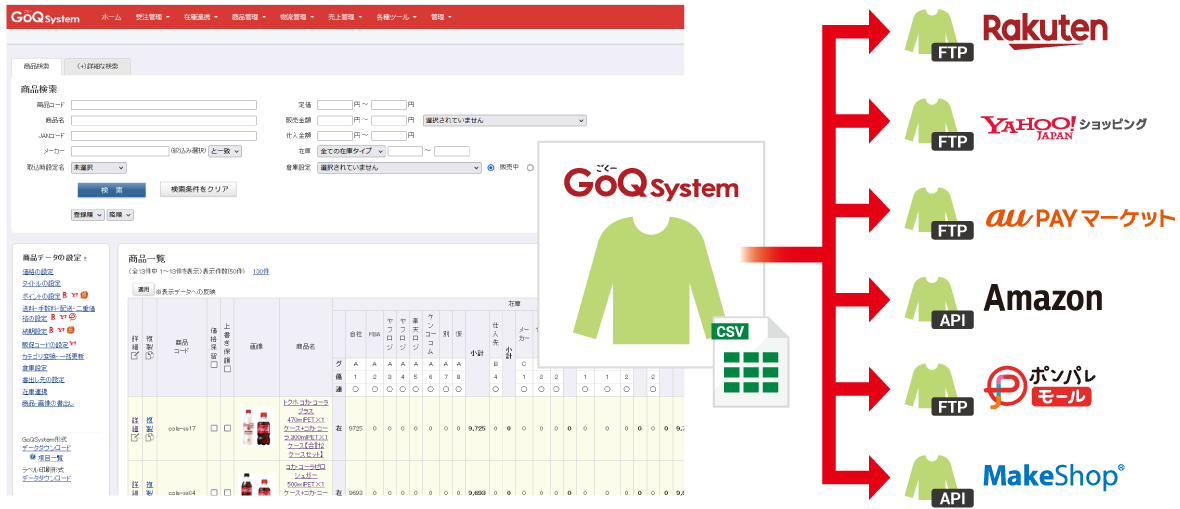The image size is (1180, 509).
Task: Click 検索条件をクリア button
Action: (199, 190)
